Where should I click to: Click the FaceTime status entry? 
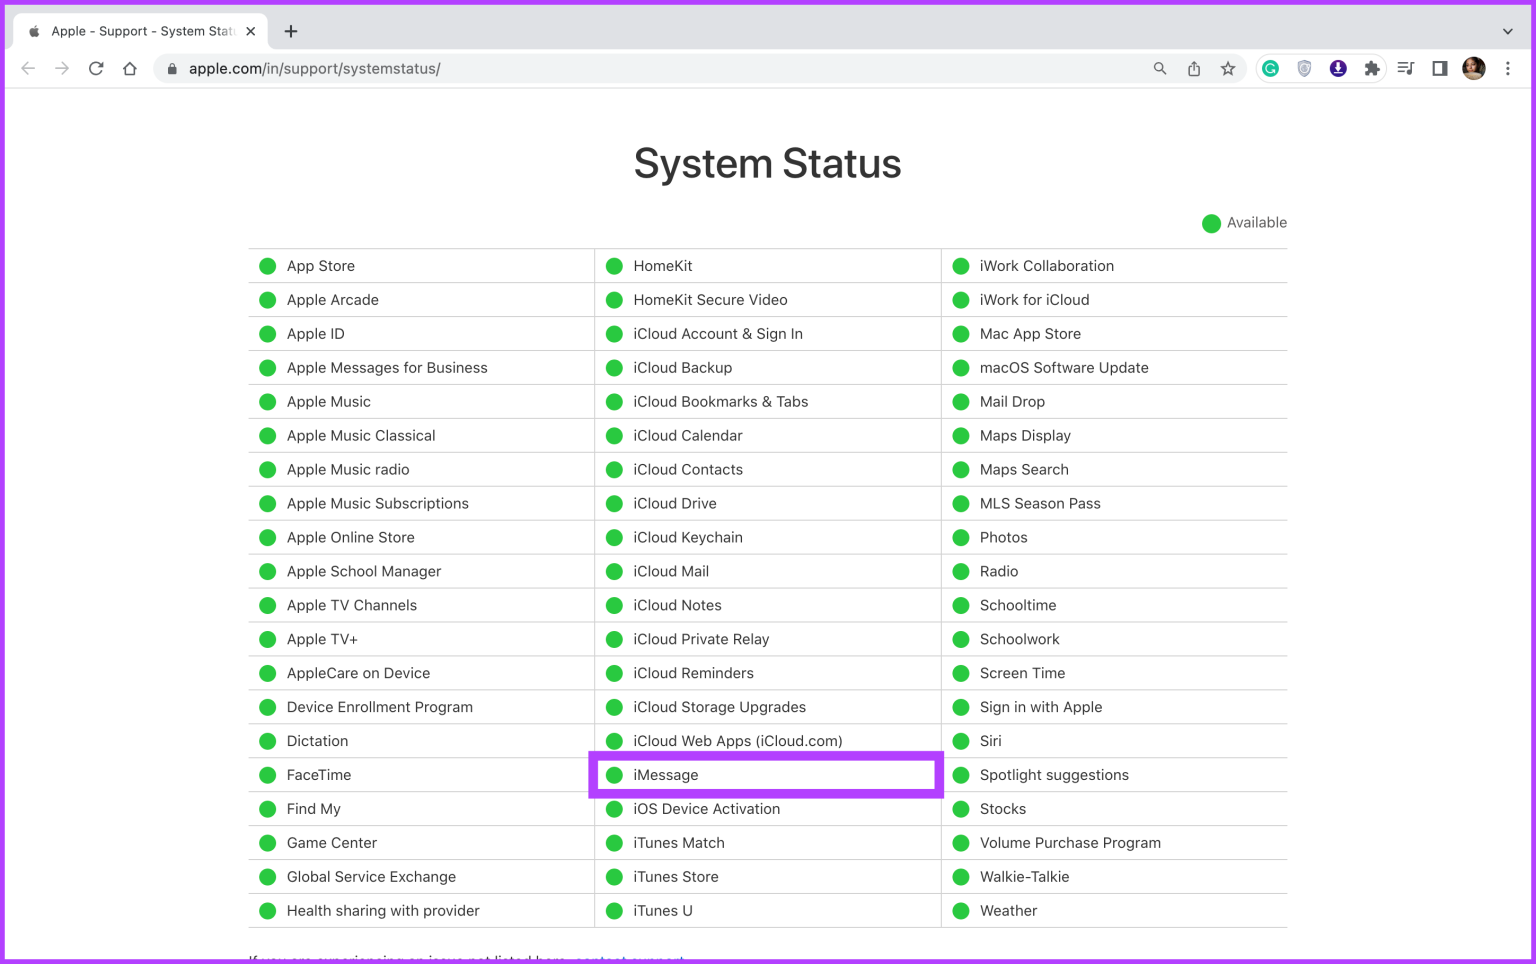click(x=319, y=775)
